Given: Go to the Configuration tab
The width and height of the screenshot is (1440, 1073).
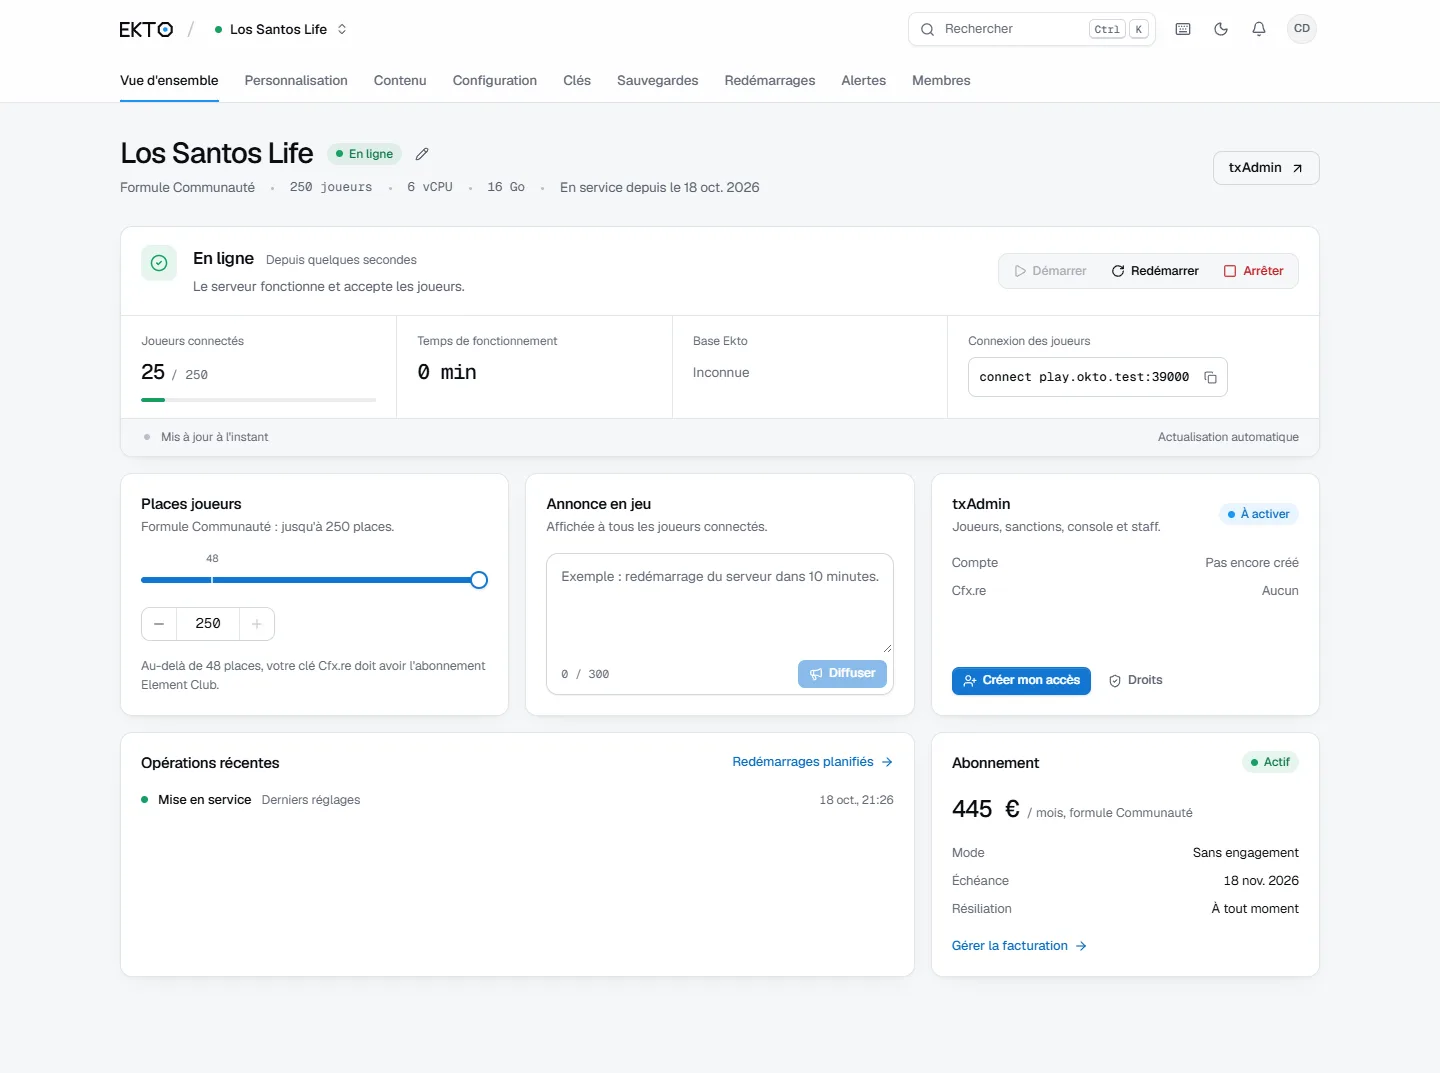Looking at the screenshot, I should point(495,81).
